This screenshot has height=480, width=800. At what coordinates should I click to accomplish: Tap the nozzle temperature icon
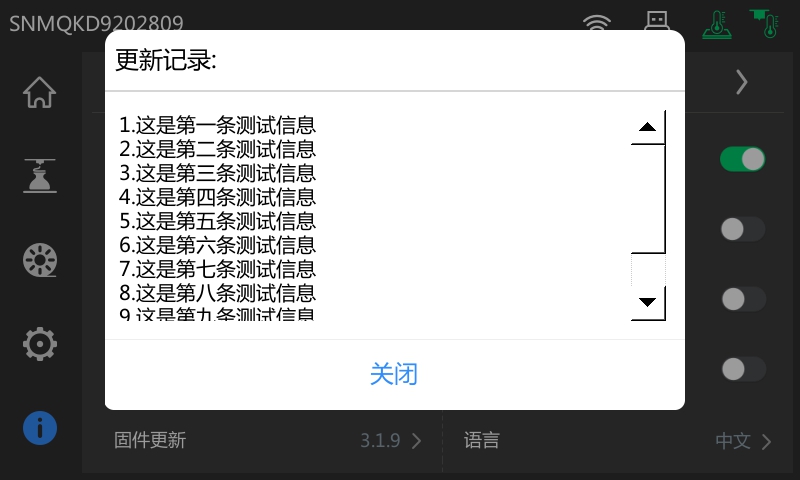point(764,23)
